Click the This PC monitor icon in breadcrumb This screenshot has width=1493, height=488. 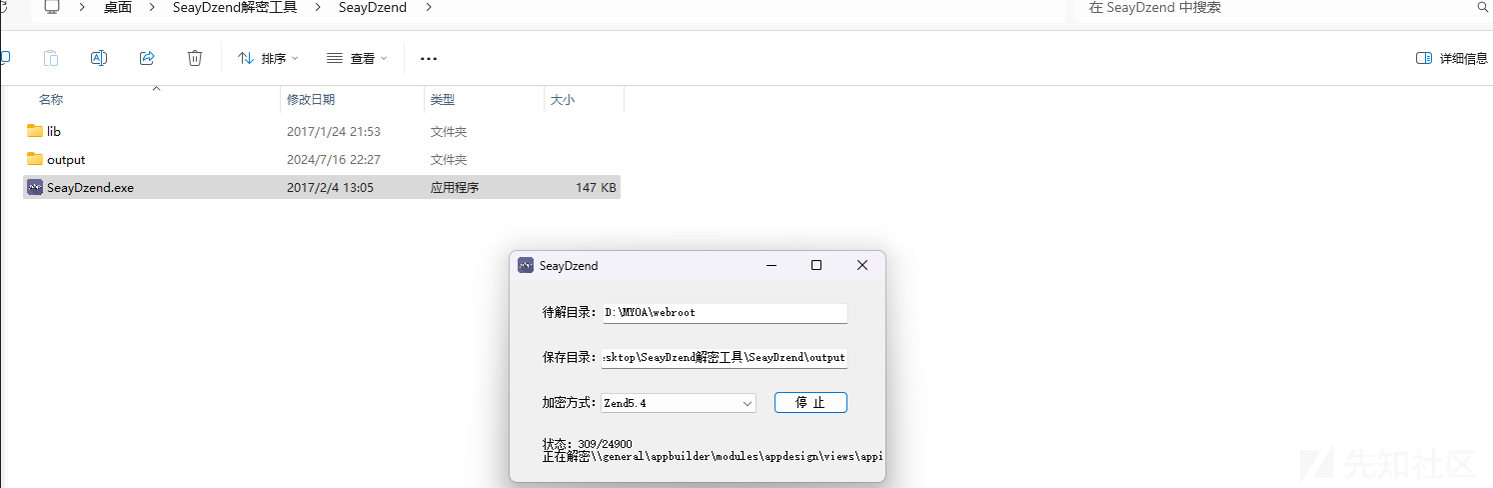click(x=52, y=7)
